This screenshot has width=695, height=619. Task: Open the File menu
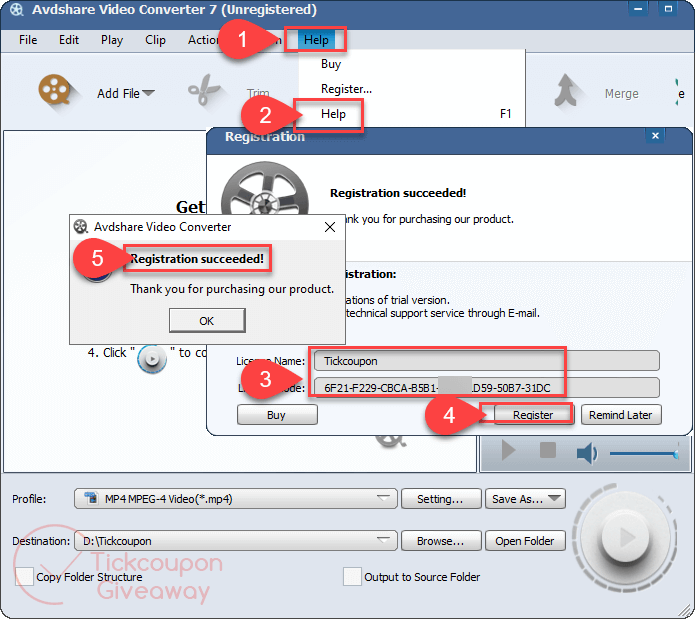pyautogui.click(x=28, y=40)
